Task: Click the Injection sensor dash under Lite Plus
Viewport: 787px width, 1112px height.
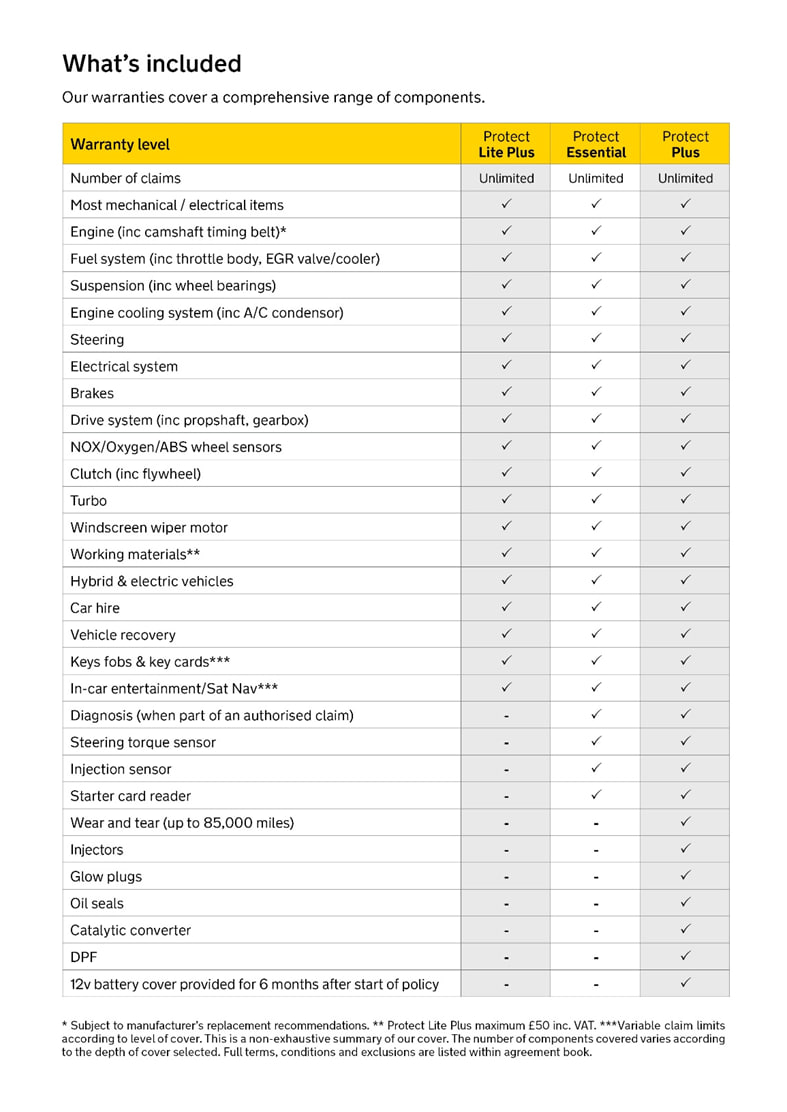Action: pyautogui.click(x=506, y=770)
